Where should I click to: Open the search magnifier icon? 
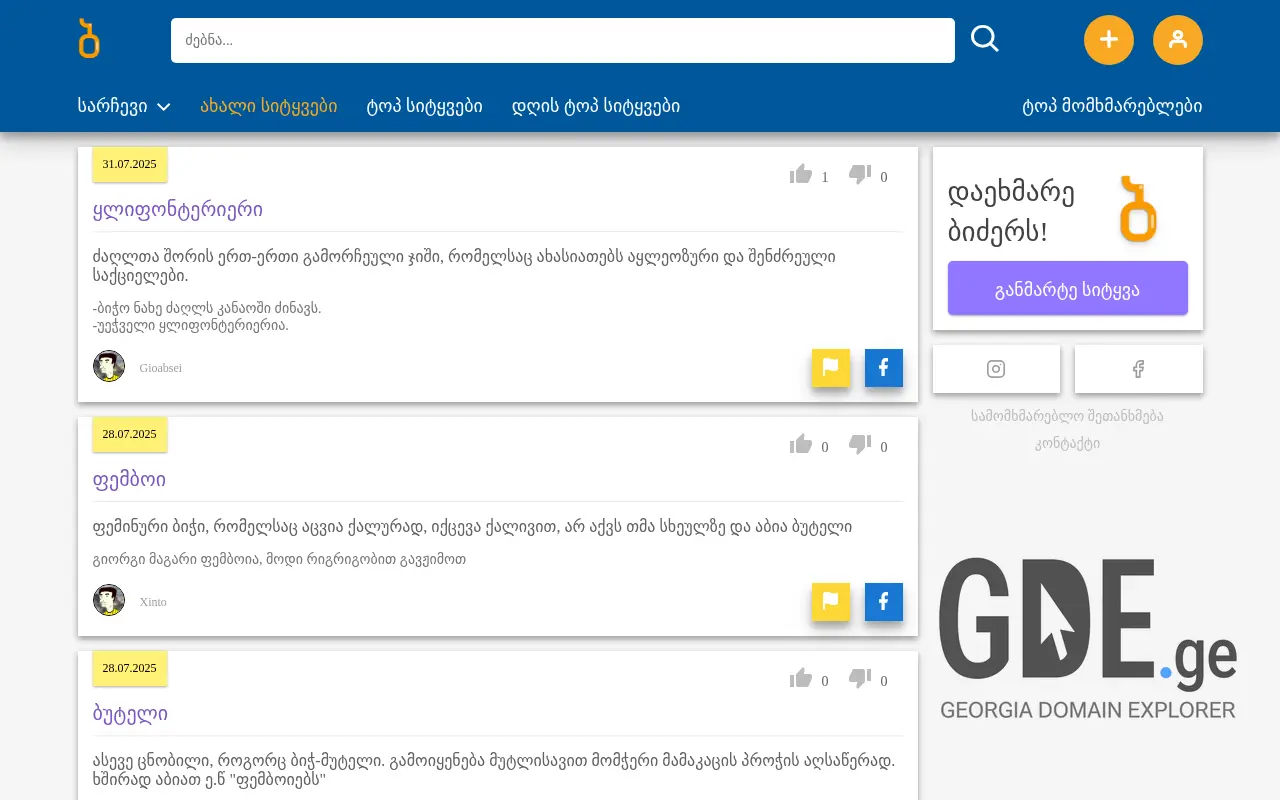pyautogui.click(x=985, y=38)
